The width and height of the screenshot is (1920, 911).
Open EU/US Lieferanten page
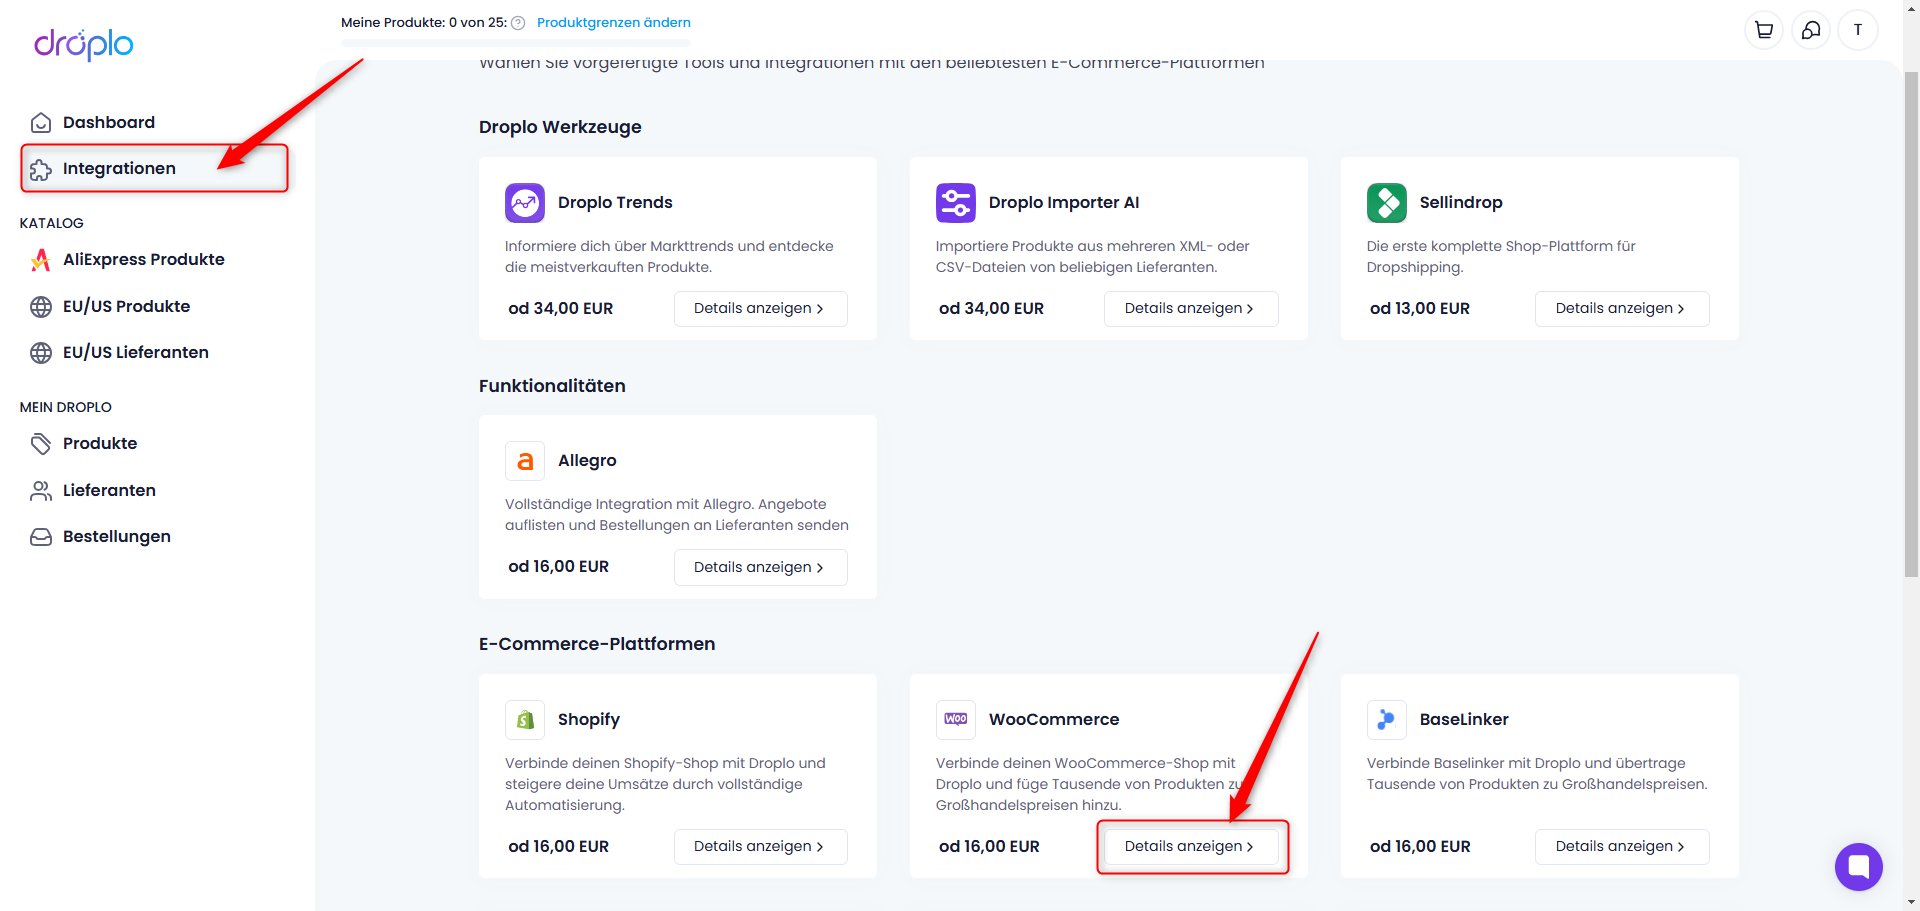(136, 352)
